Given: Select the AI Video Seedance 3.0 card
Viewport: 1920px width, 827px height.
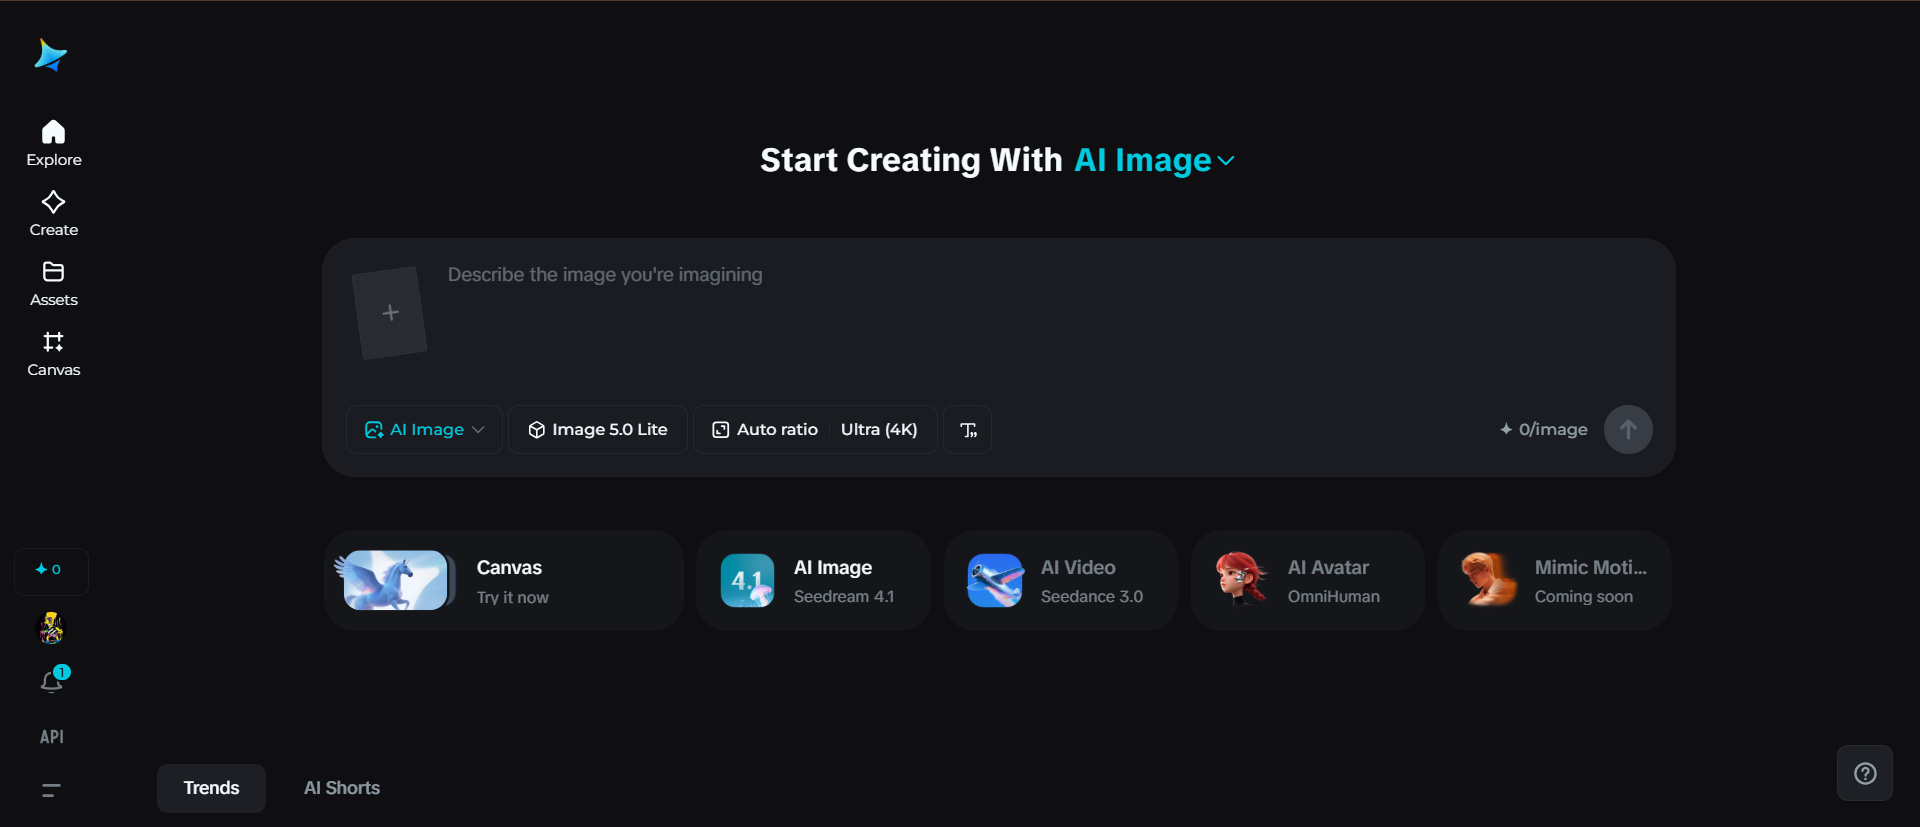Looking at the screenshot, I should pos(1061,580).
